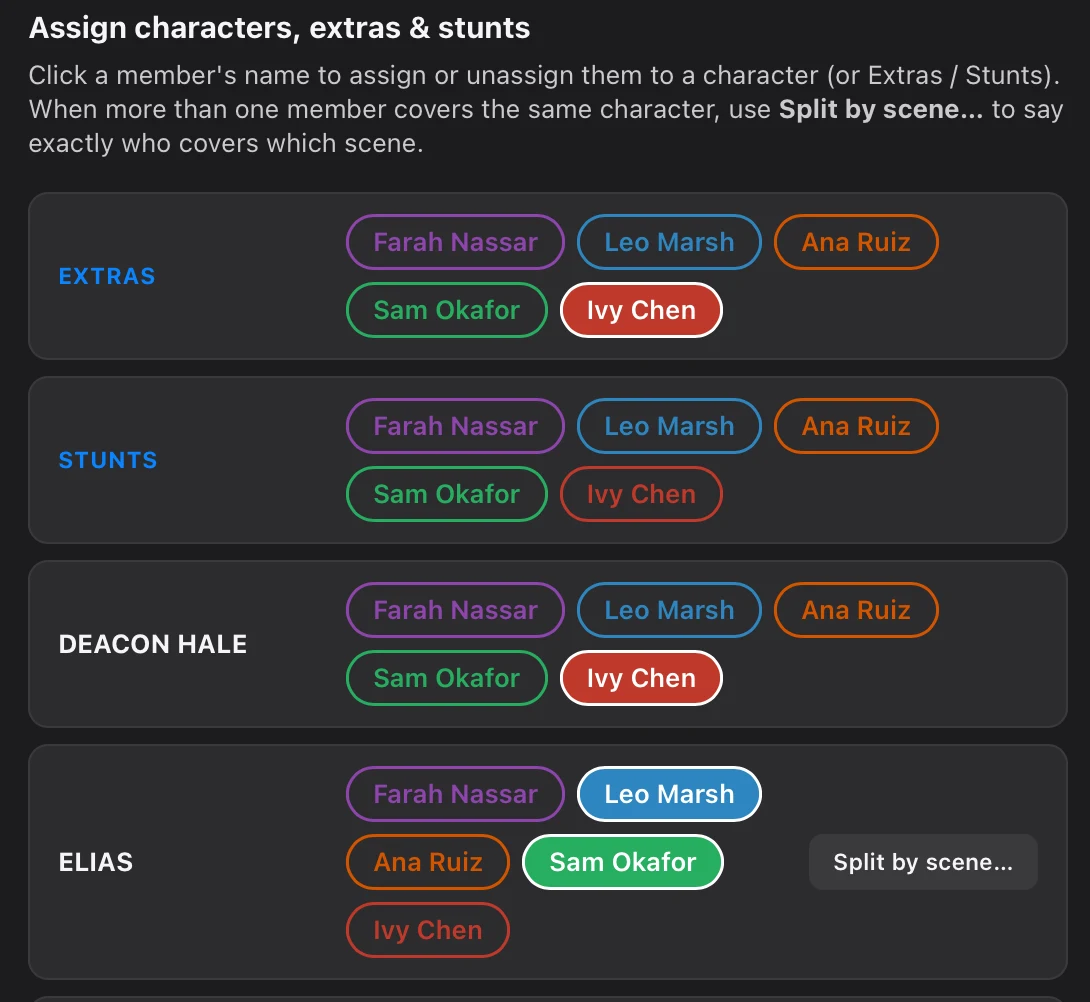Assign Ivy Chen to Stunts
Screen dimensions: 1090x1002
click(641, 494)
